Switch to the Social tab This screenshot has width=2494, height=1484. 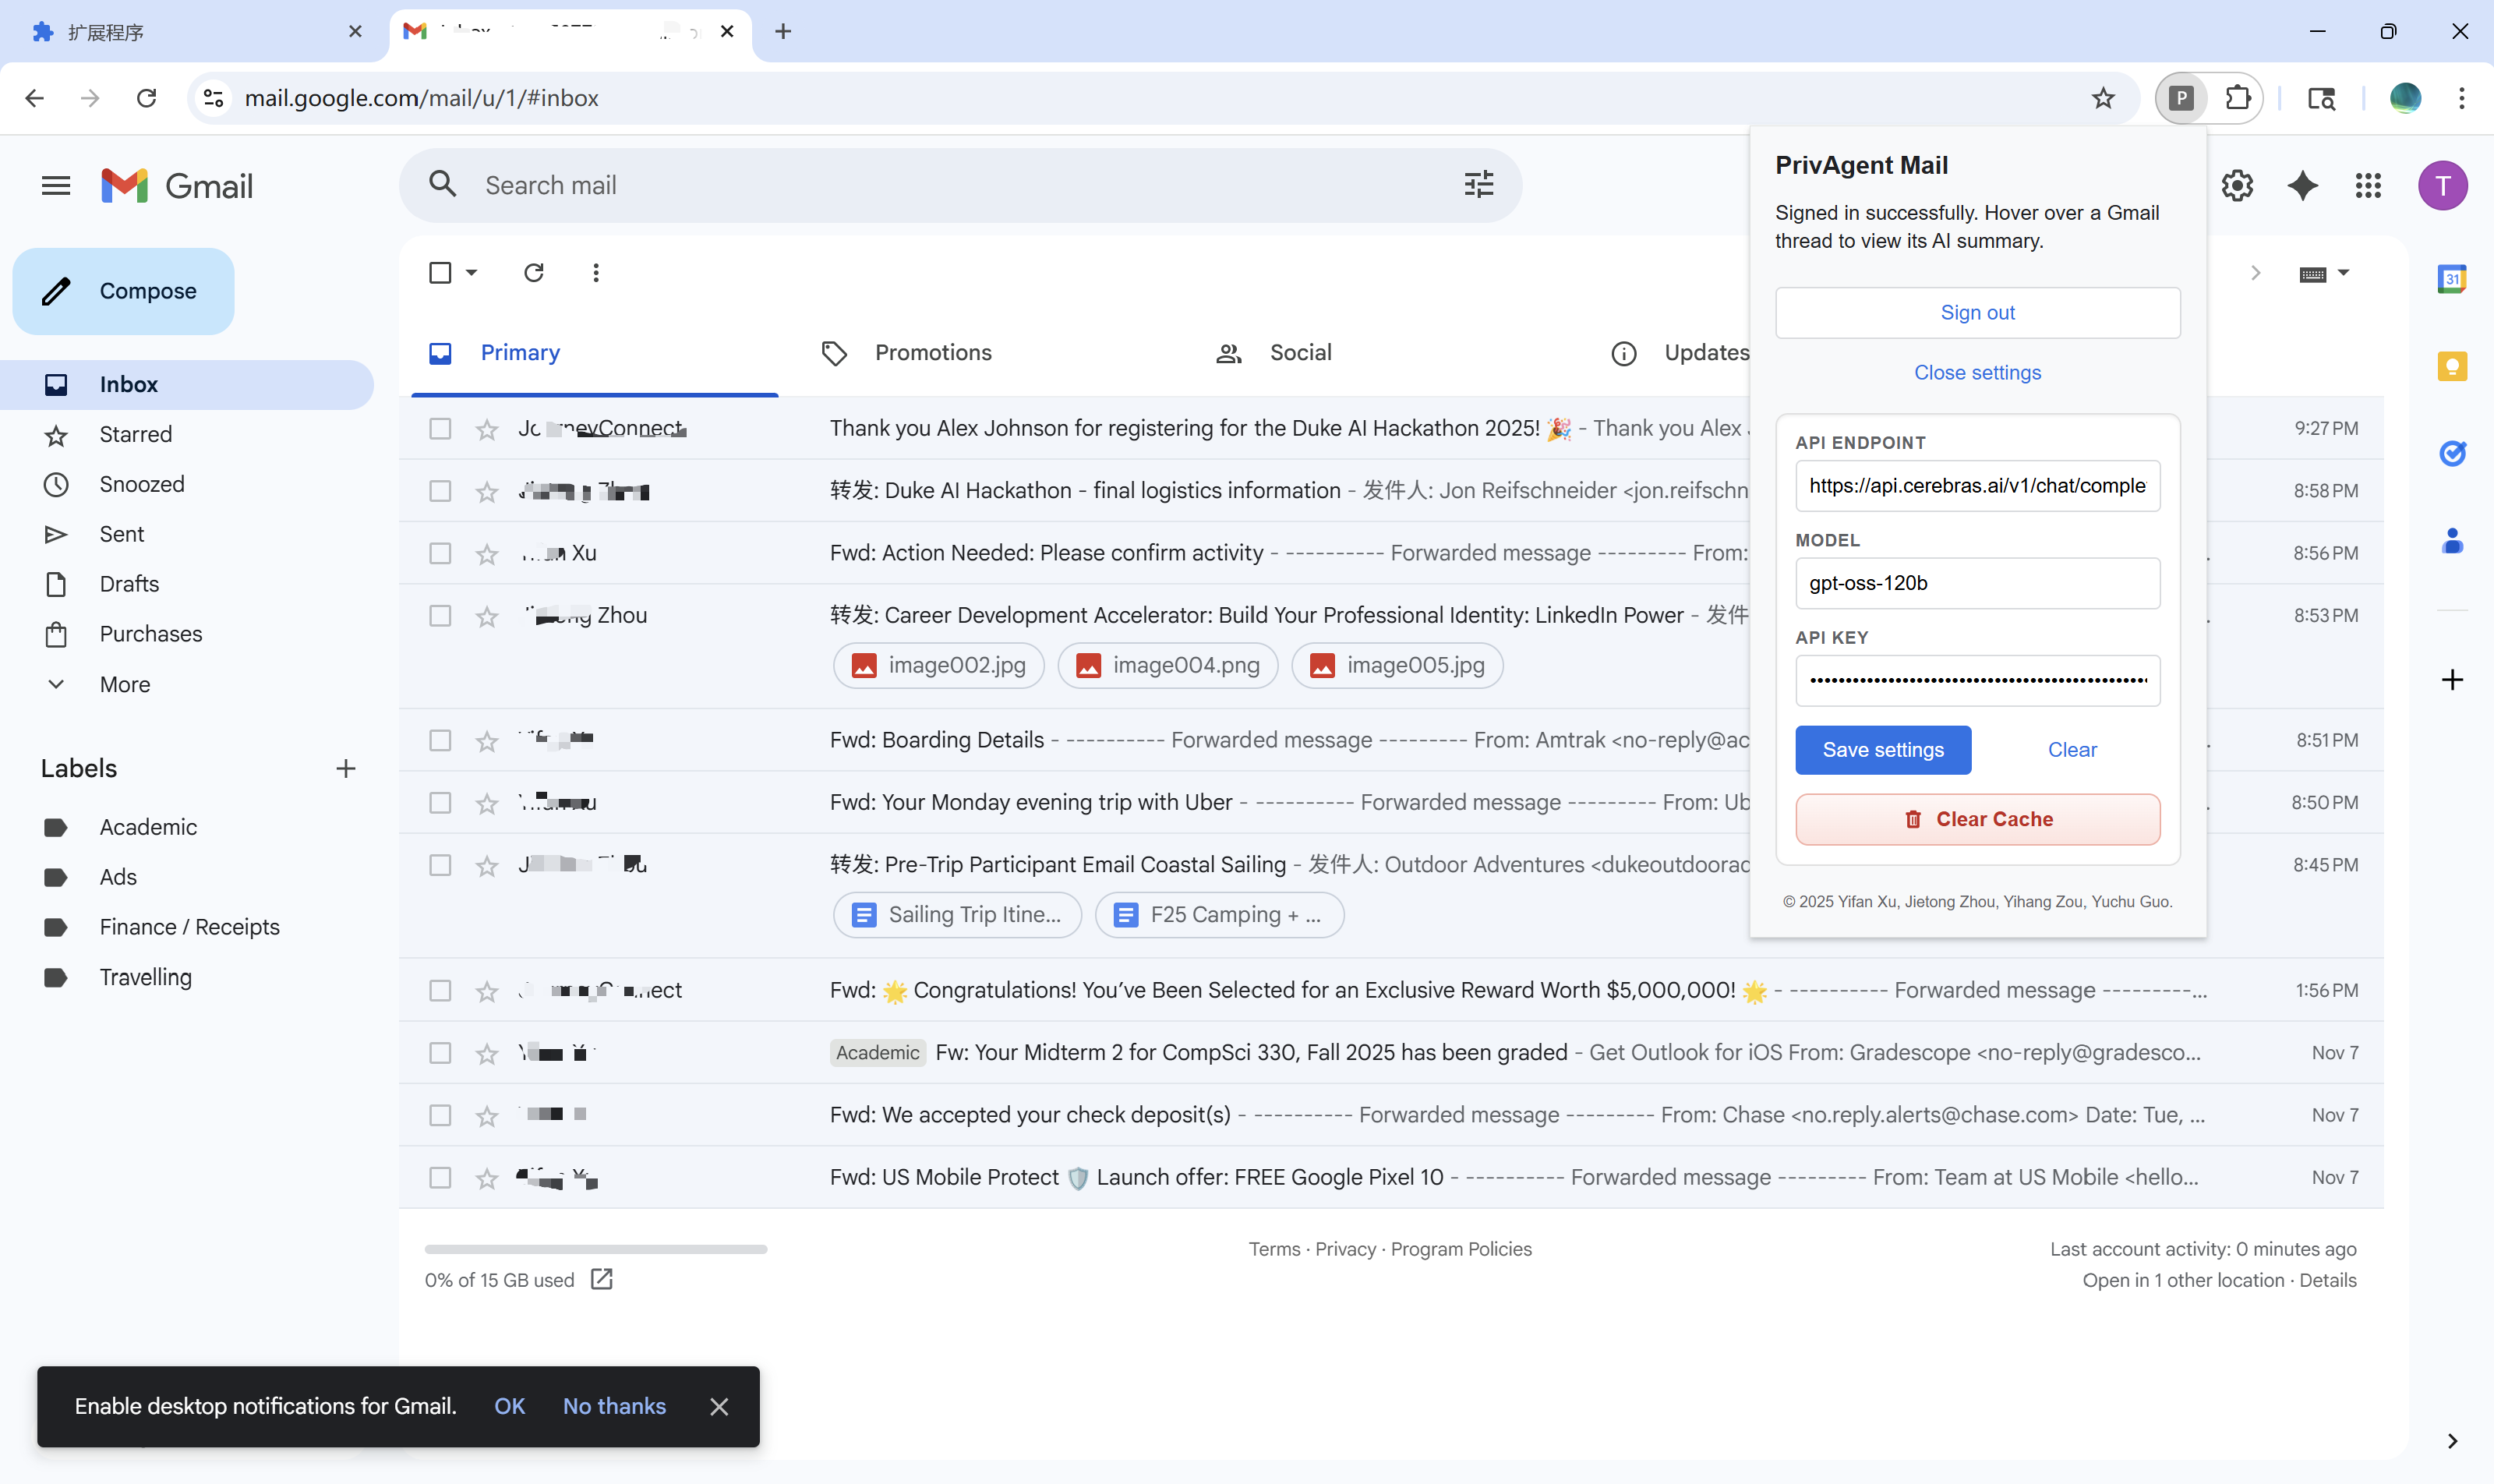click(1299, 353)
